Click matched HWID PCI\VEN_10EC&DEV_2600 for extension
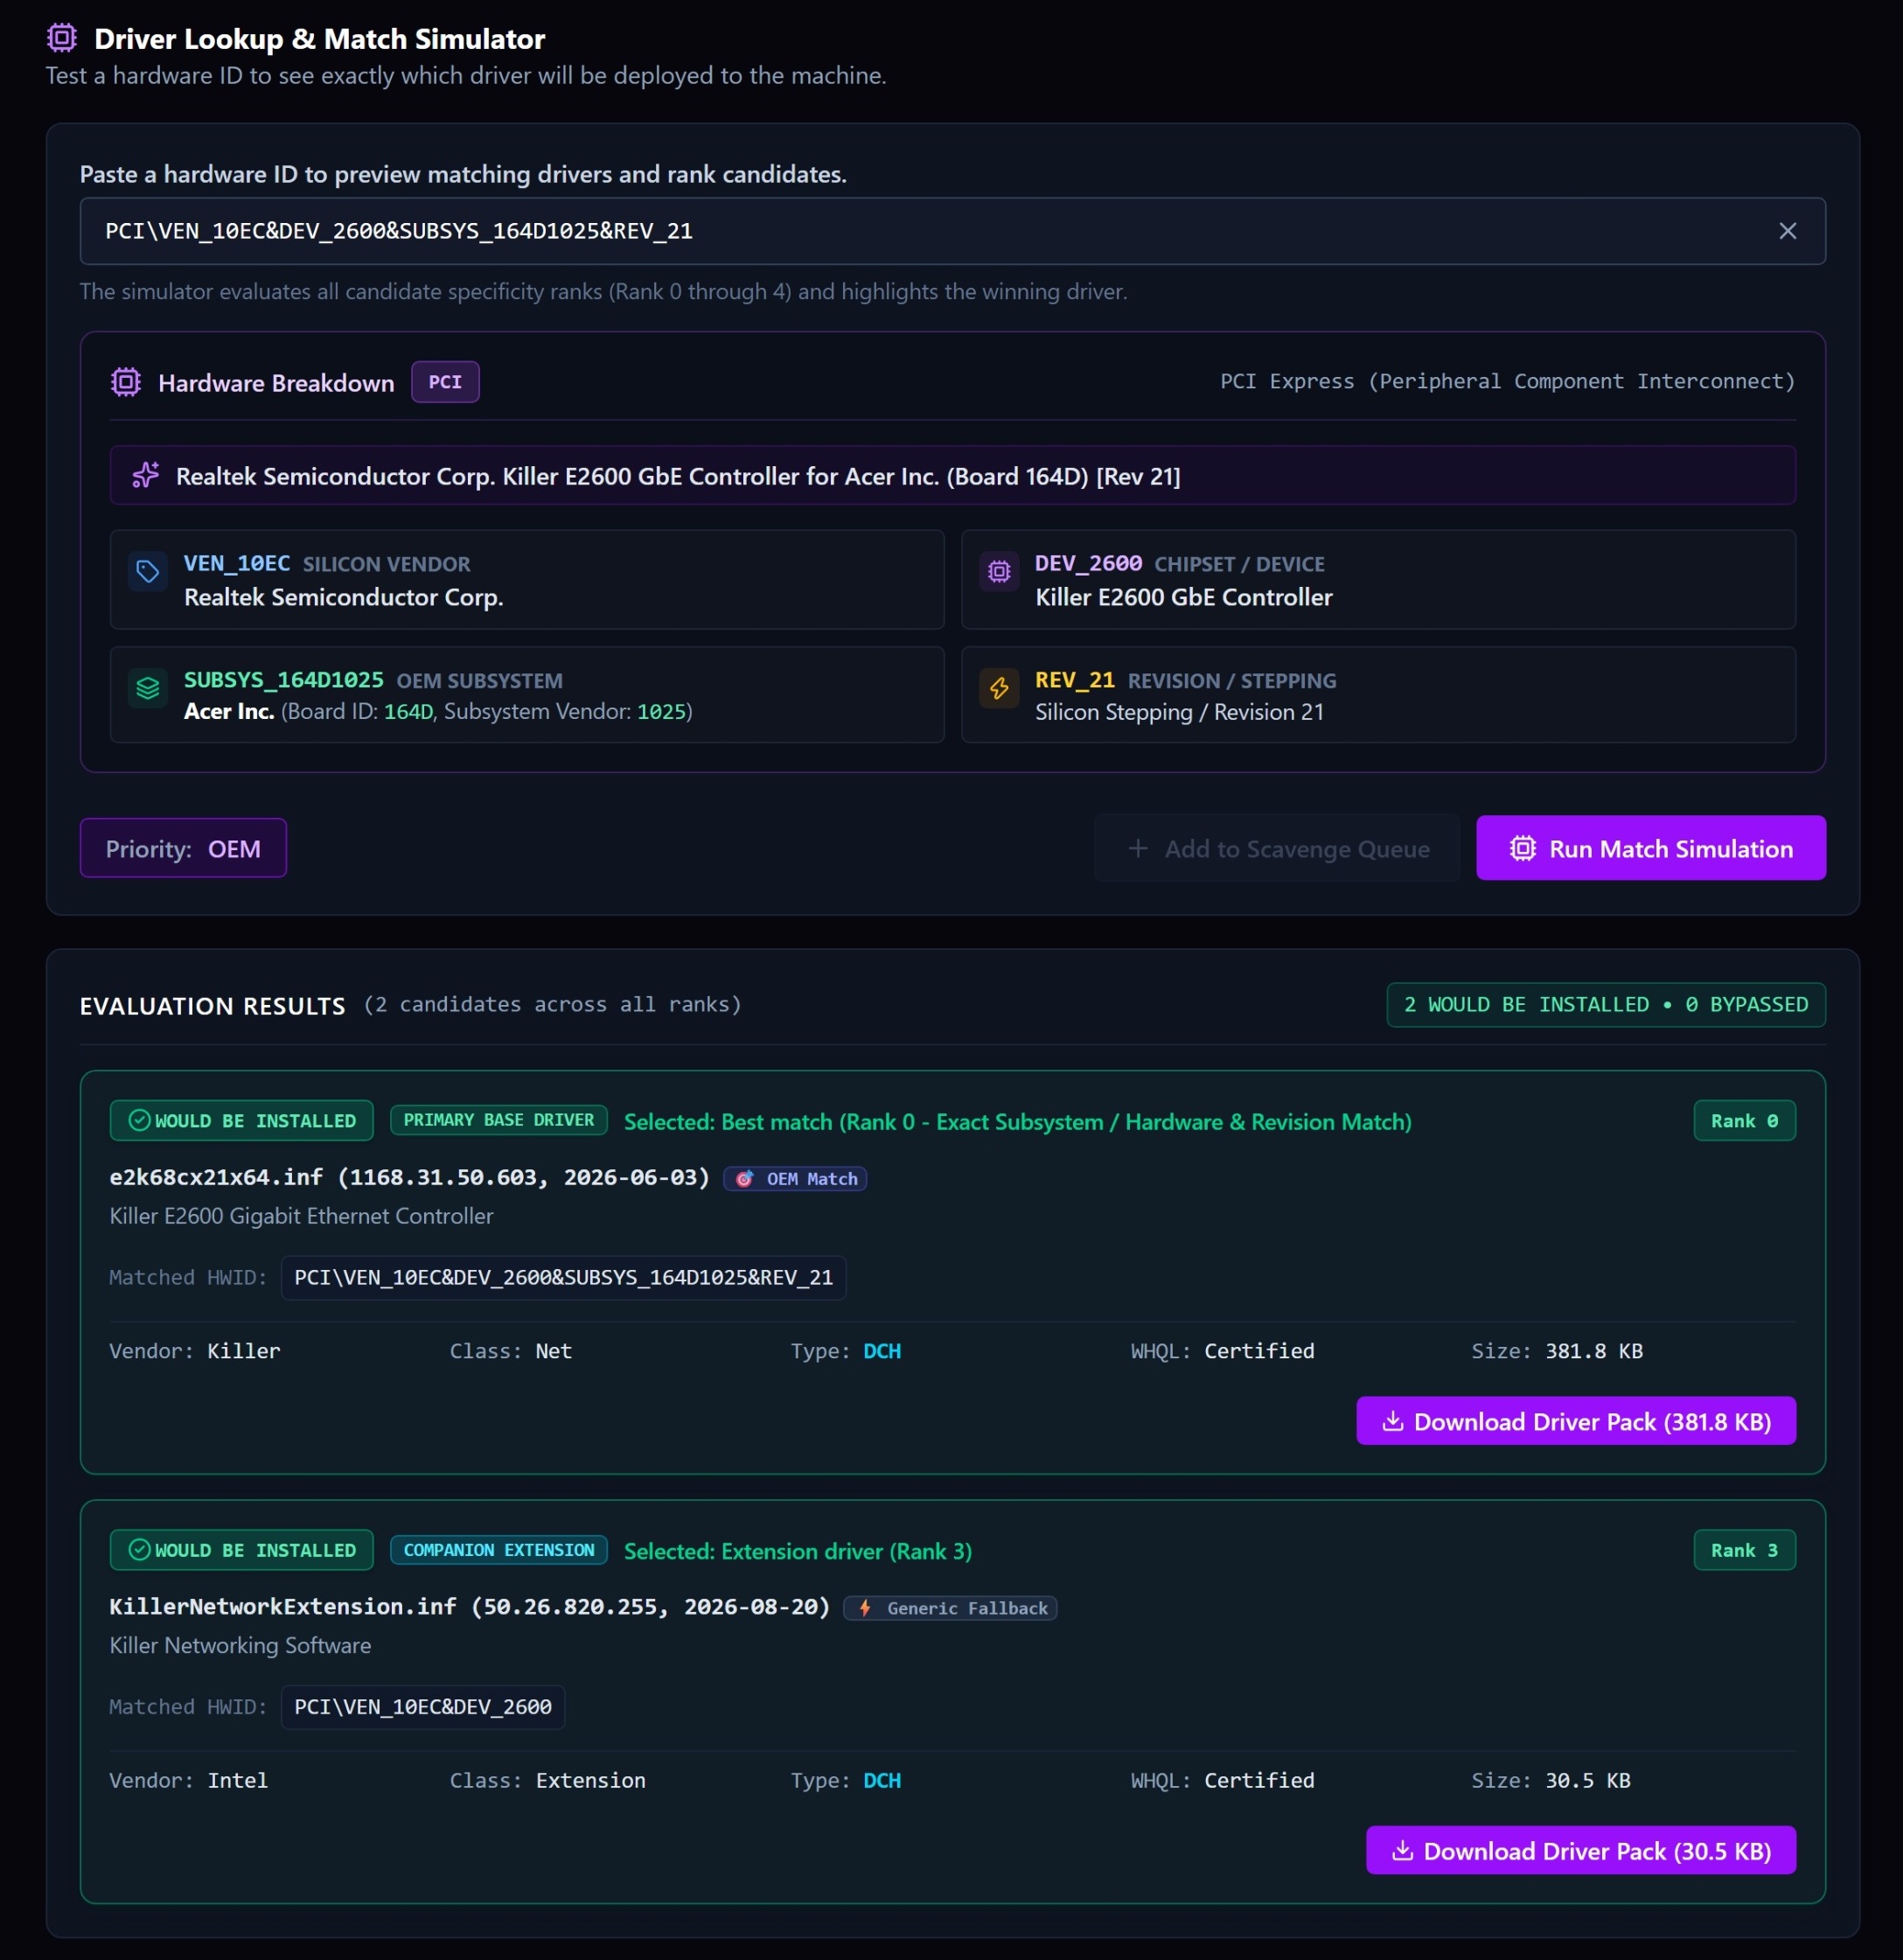This screenshot has height=1960, width=1903. (423, 1706)
